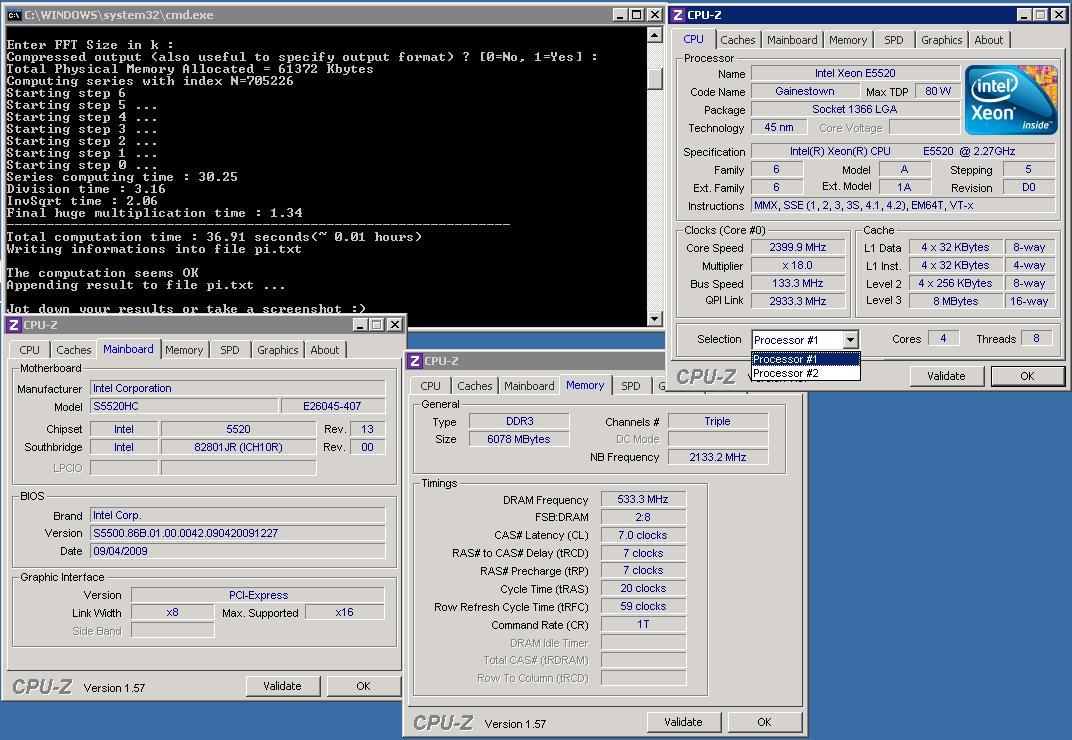This screenshot has width=1072, height=740.
Task: Click Validate in Mainboard CPU-Z window
Action: coord(282,686)
